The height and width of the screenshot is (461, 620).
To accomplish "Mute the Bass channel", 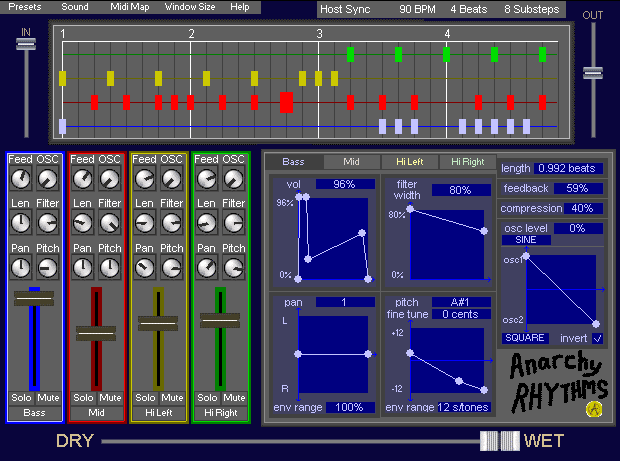I will click(48, 398).
